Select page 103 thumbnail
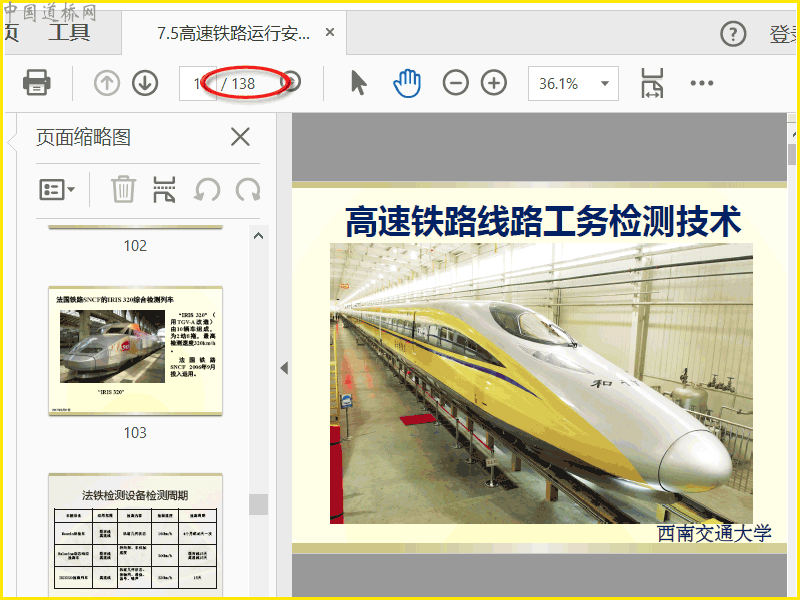 pos(135,351)
